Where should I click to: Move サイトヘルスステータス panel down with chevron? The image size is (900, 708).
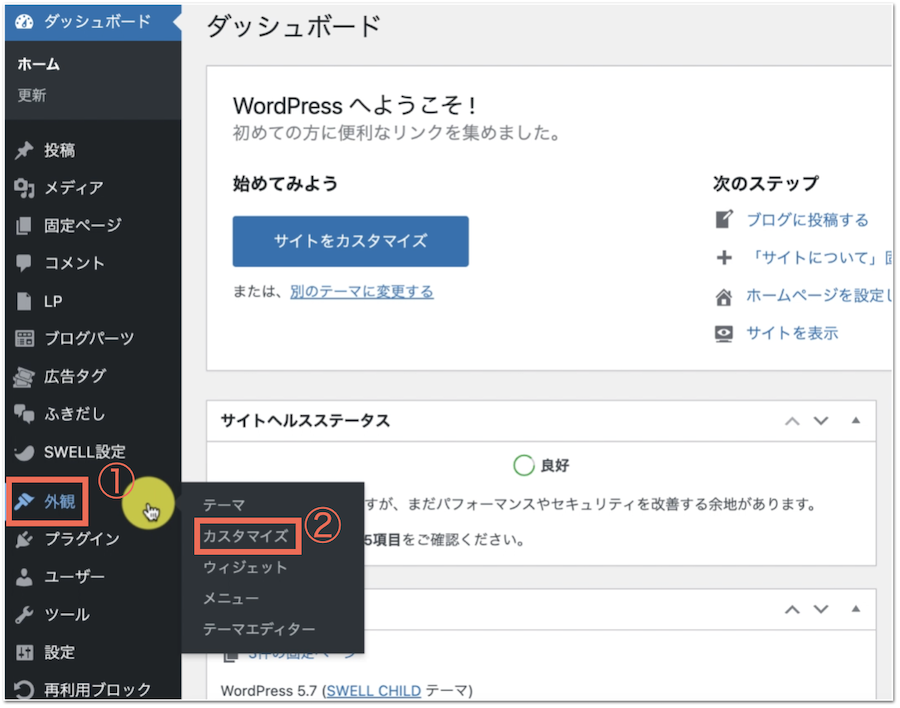pyautogui.click(x=822, y=421)
